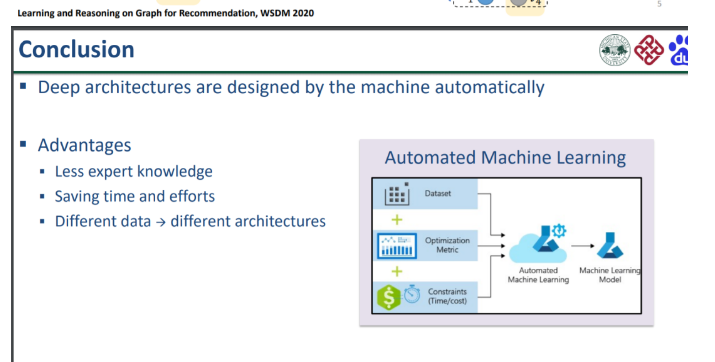Viewport: 715px width, 362px height.
Task: Click the stopwatch icon next to dollar
Action: pyautogui.click(x=412, y=294)
